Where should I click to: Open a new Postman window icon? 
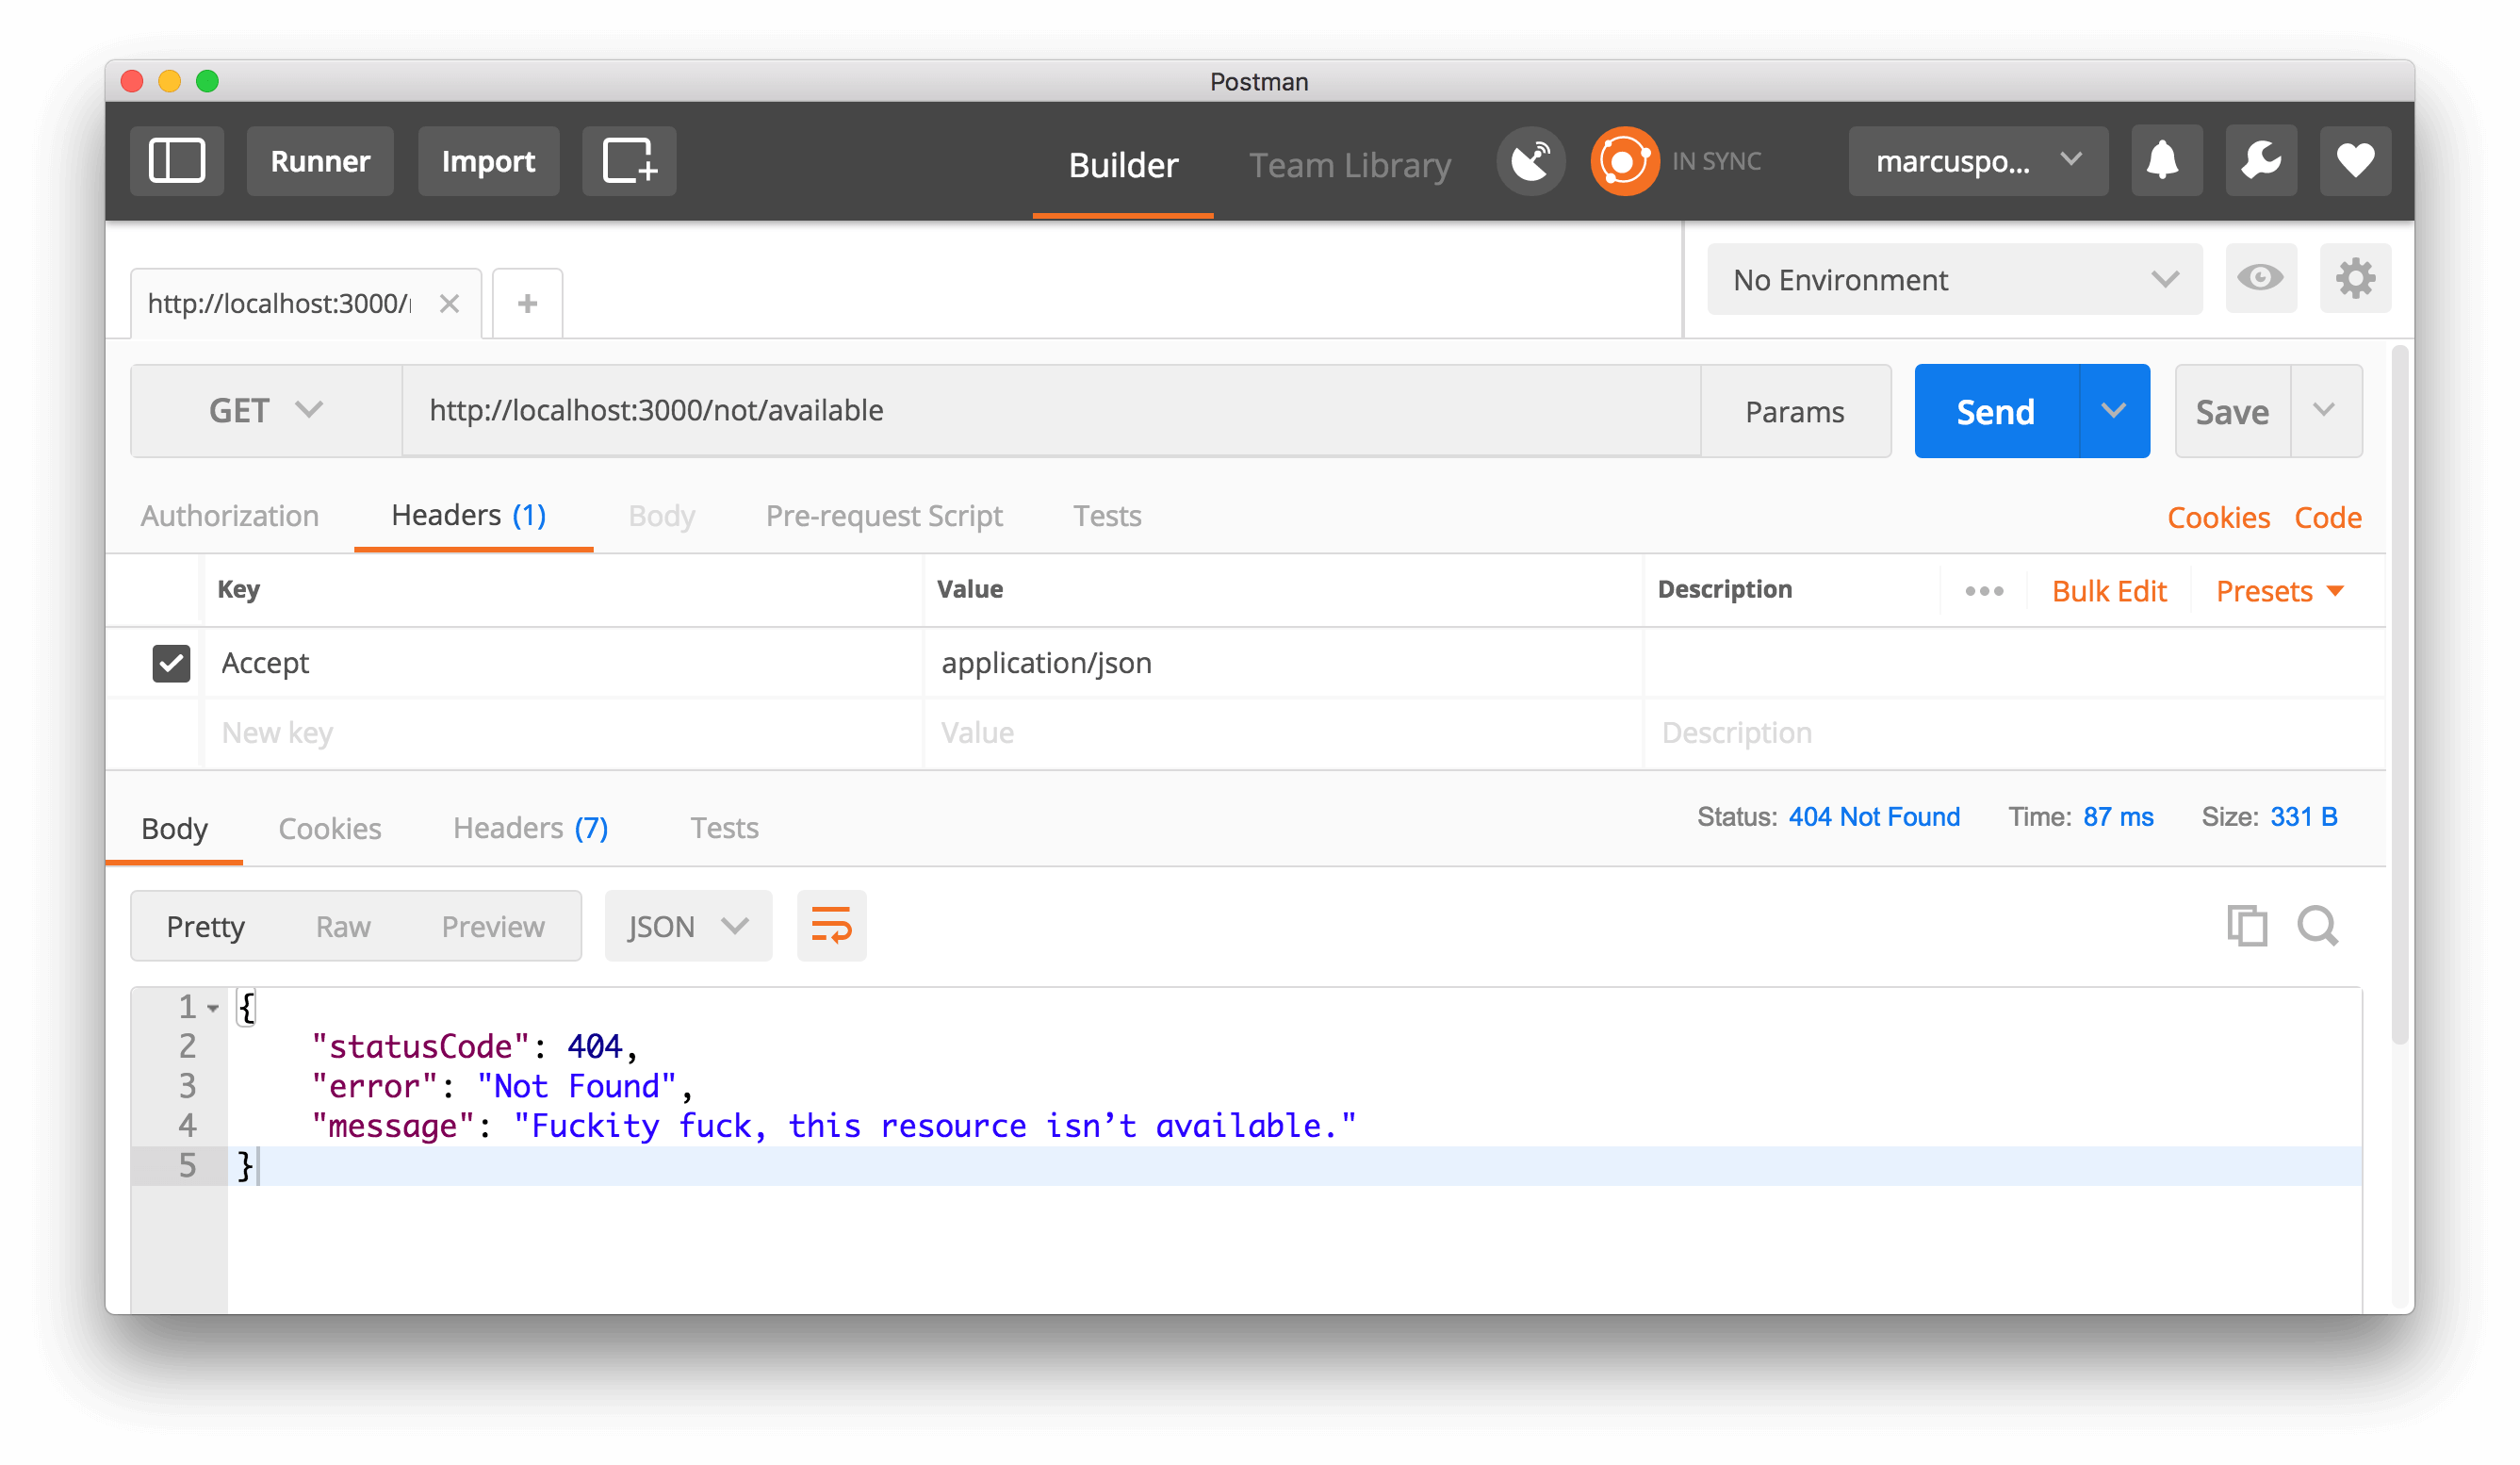click(x=629, y=160)
